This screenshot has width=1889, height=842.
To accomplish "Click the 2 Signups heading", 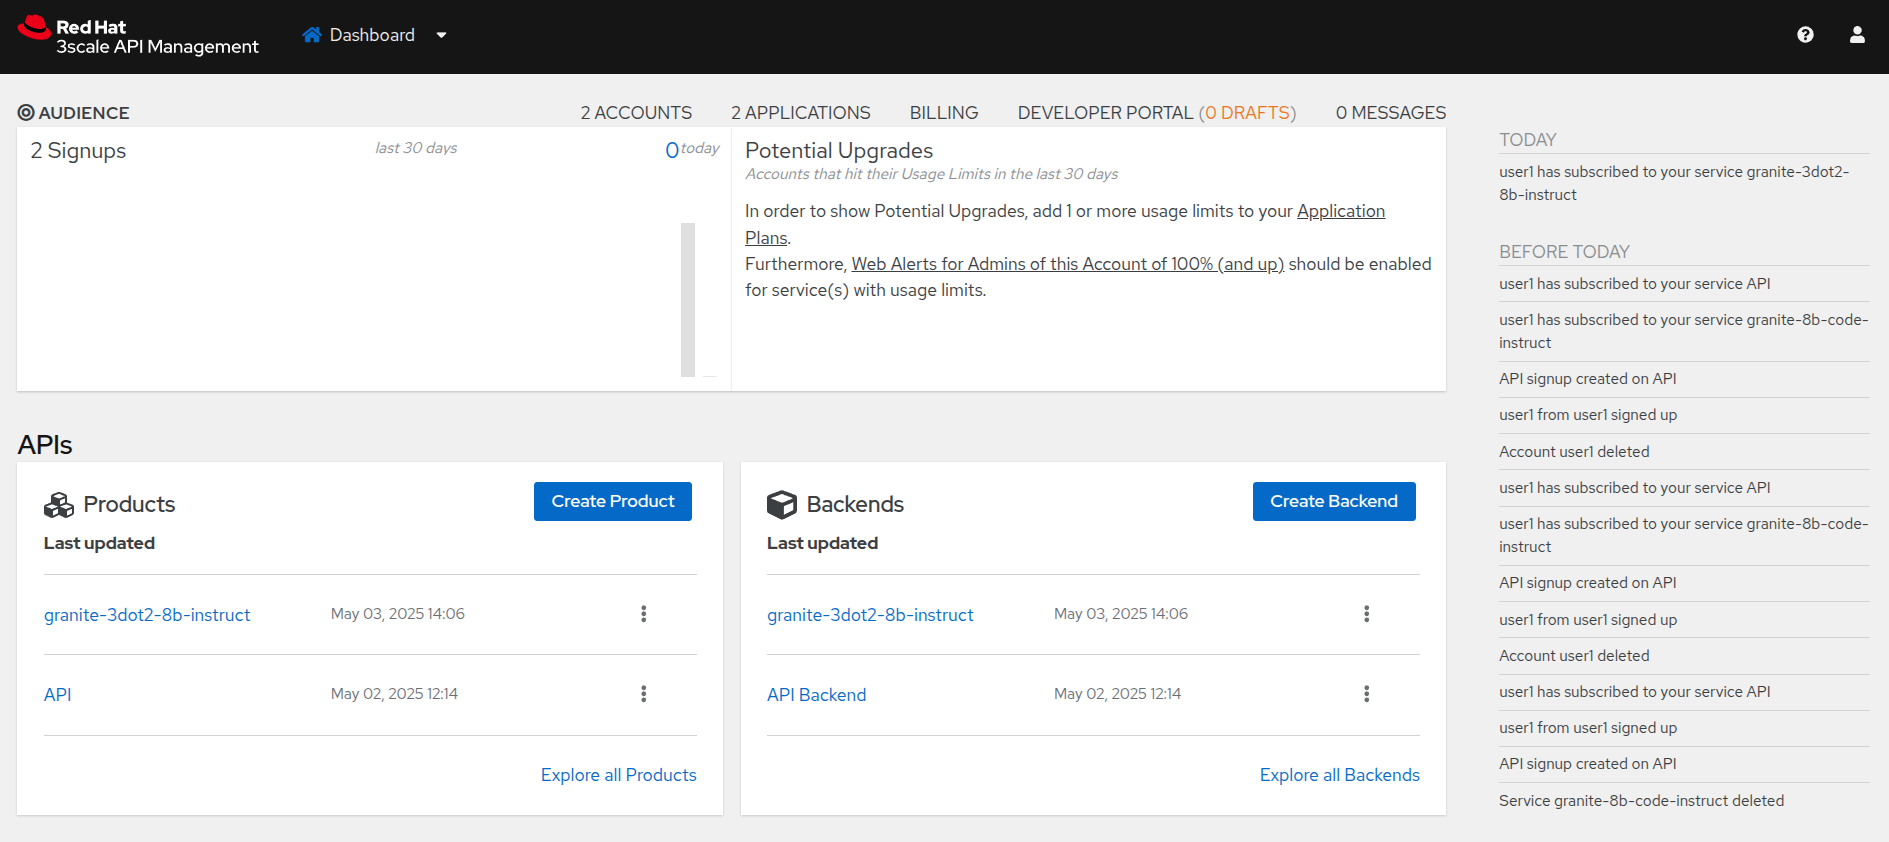I will coord(78,151).
